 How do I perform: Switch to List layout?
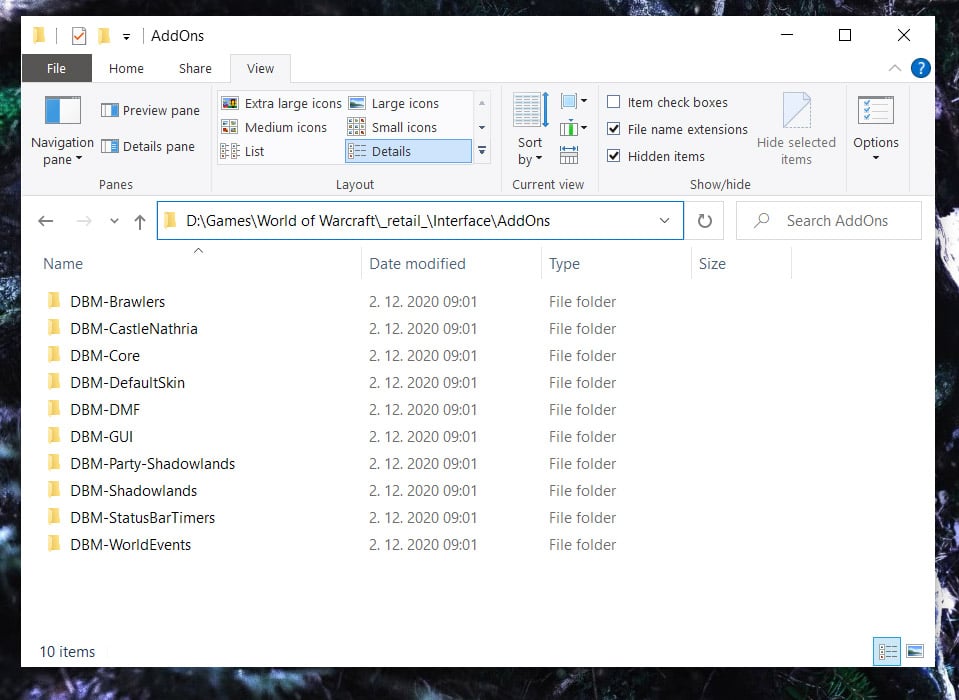point(243,151)
